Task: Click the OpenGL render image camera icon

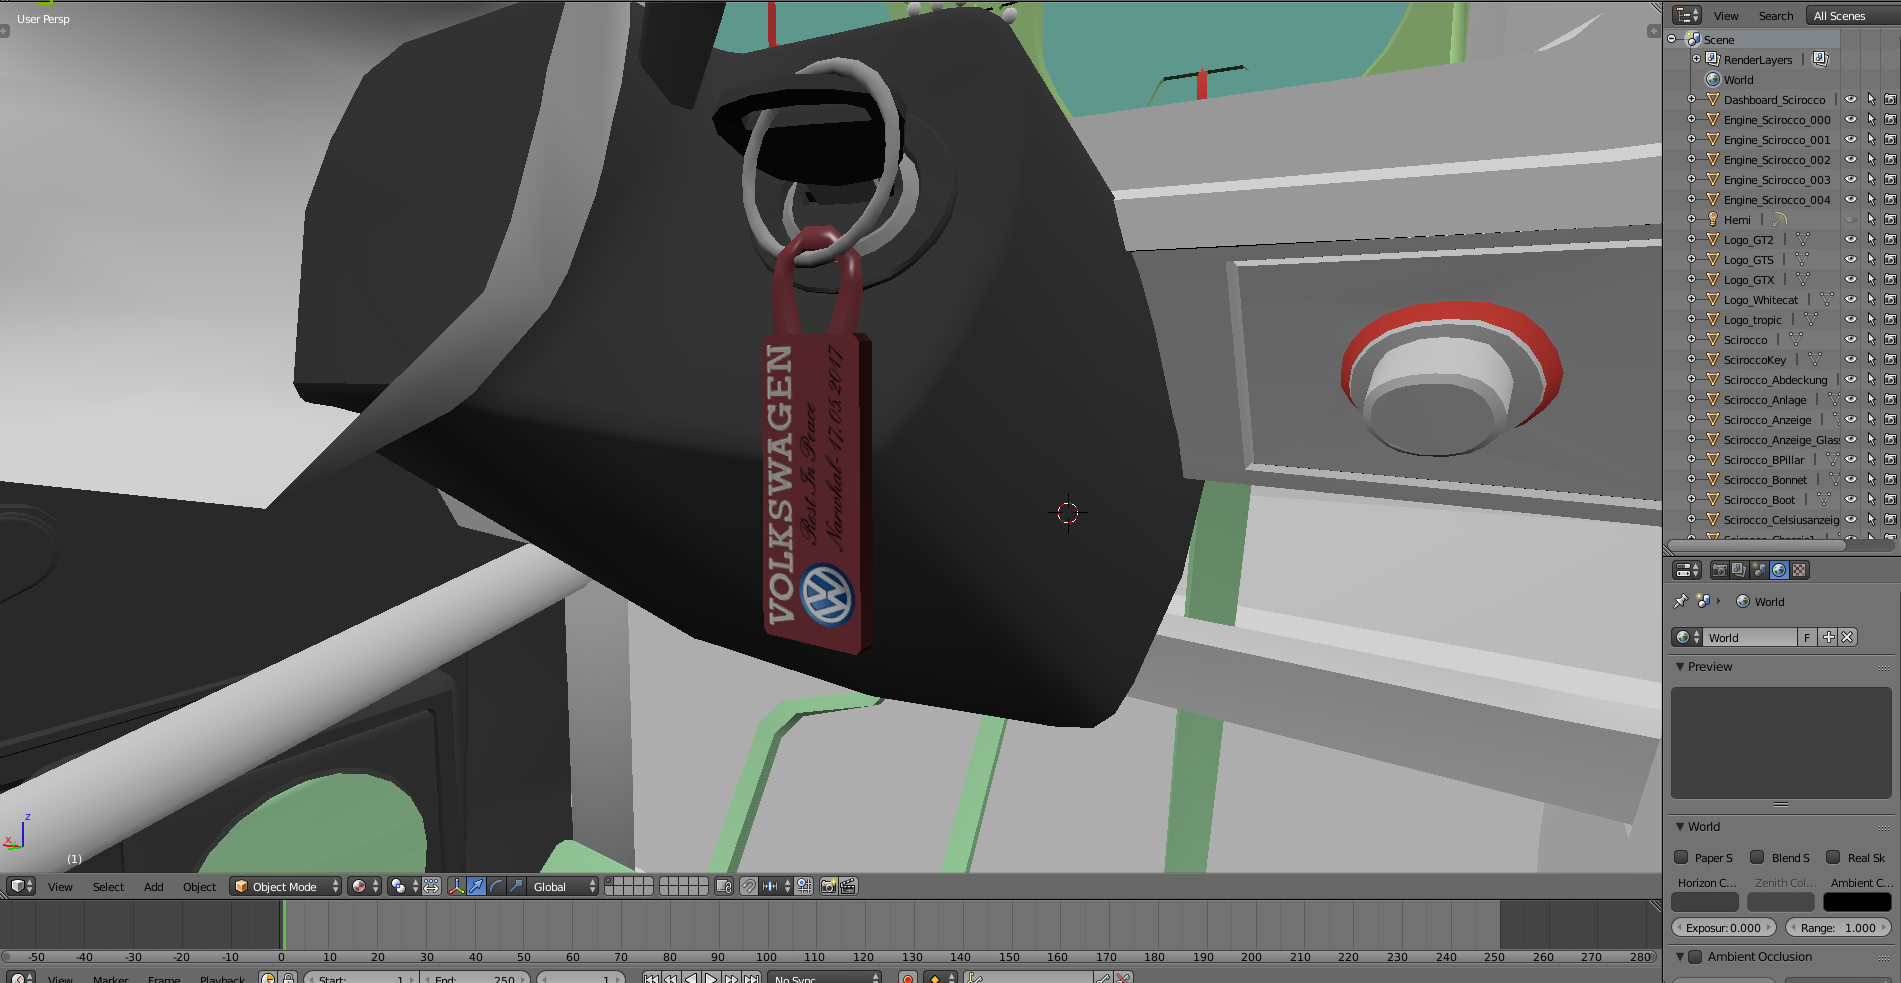Action: (828, 886)
